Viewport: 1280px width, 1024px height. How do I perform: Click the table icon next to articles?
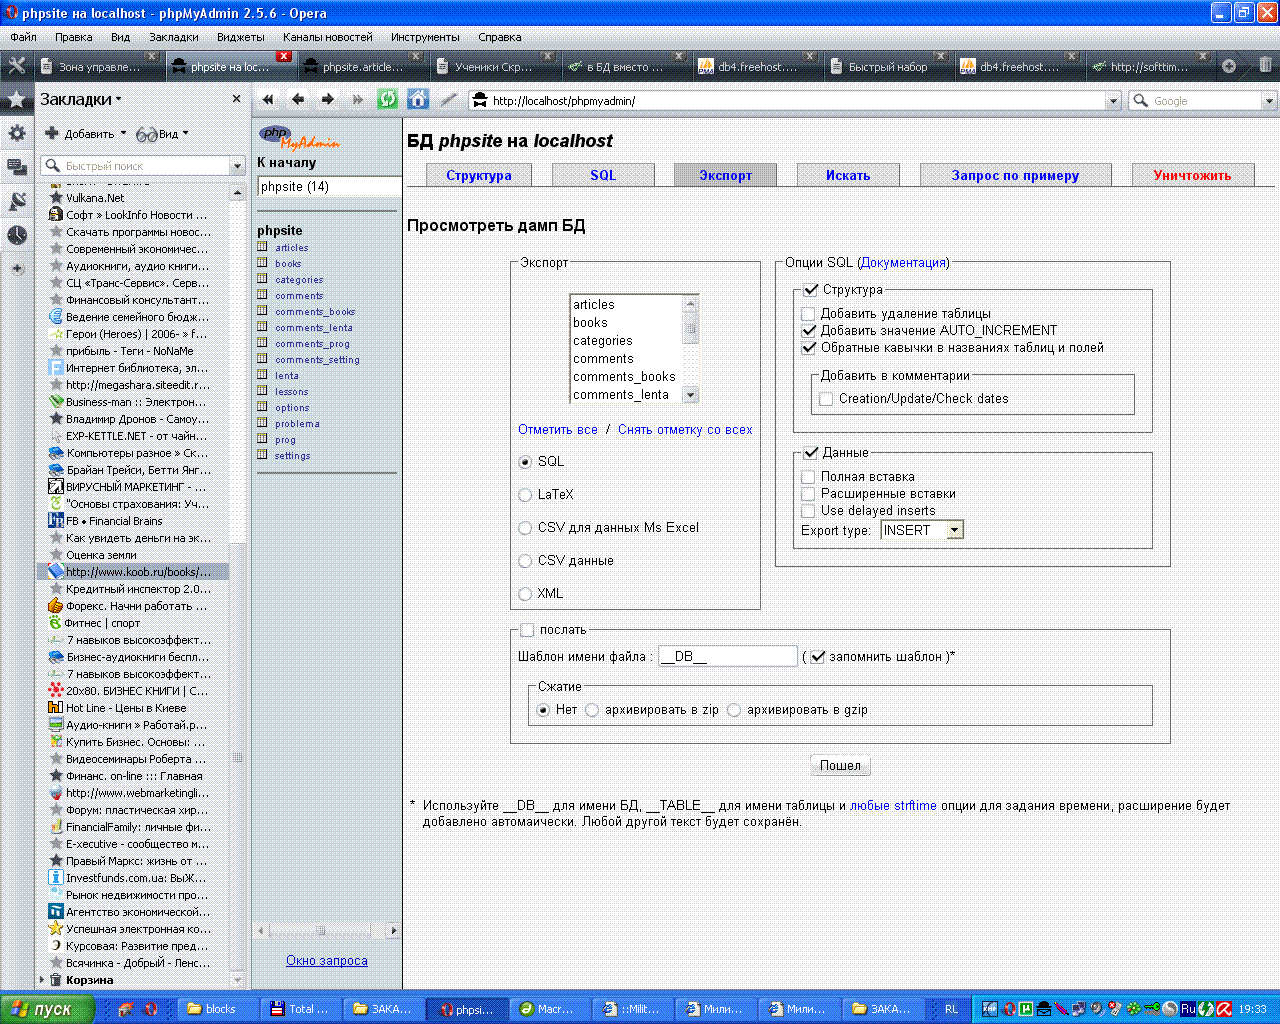pos(263,247)
